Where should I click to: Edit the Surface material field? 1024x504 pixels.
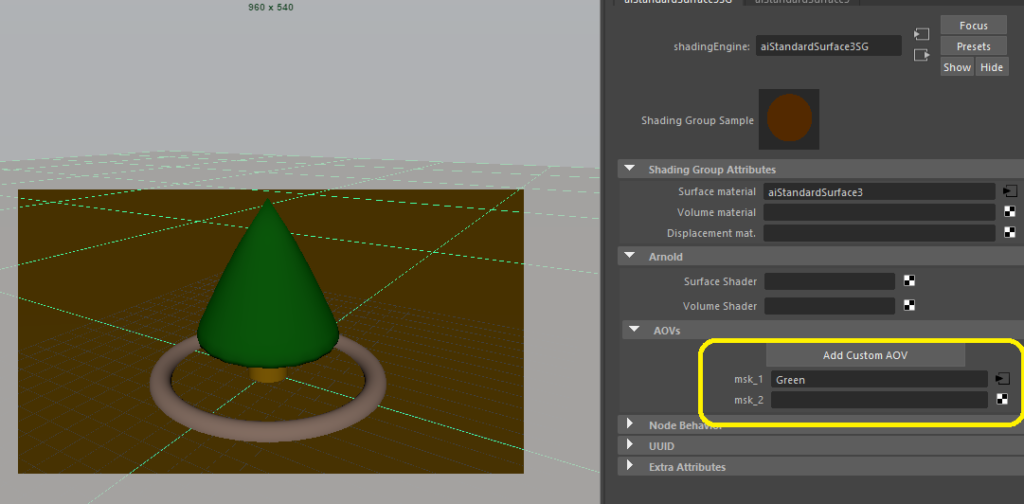(x=879, y=192)
